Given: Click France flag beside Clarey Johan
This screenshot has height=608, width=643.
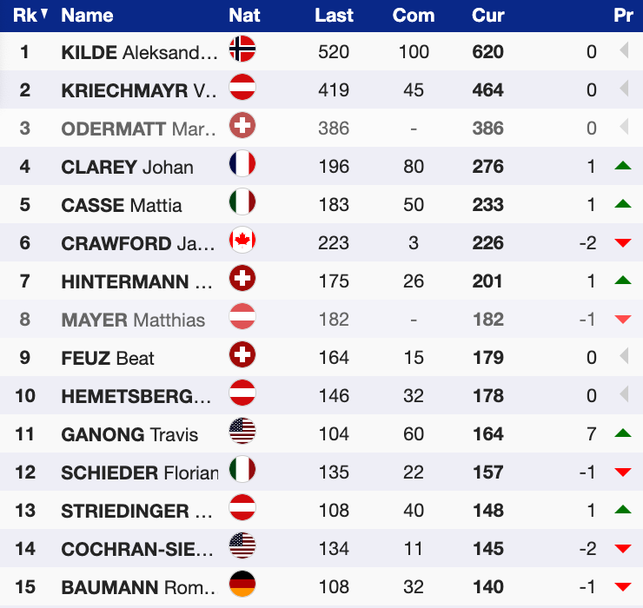Looking at the screenshot, I should pos(242,166).
